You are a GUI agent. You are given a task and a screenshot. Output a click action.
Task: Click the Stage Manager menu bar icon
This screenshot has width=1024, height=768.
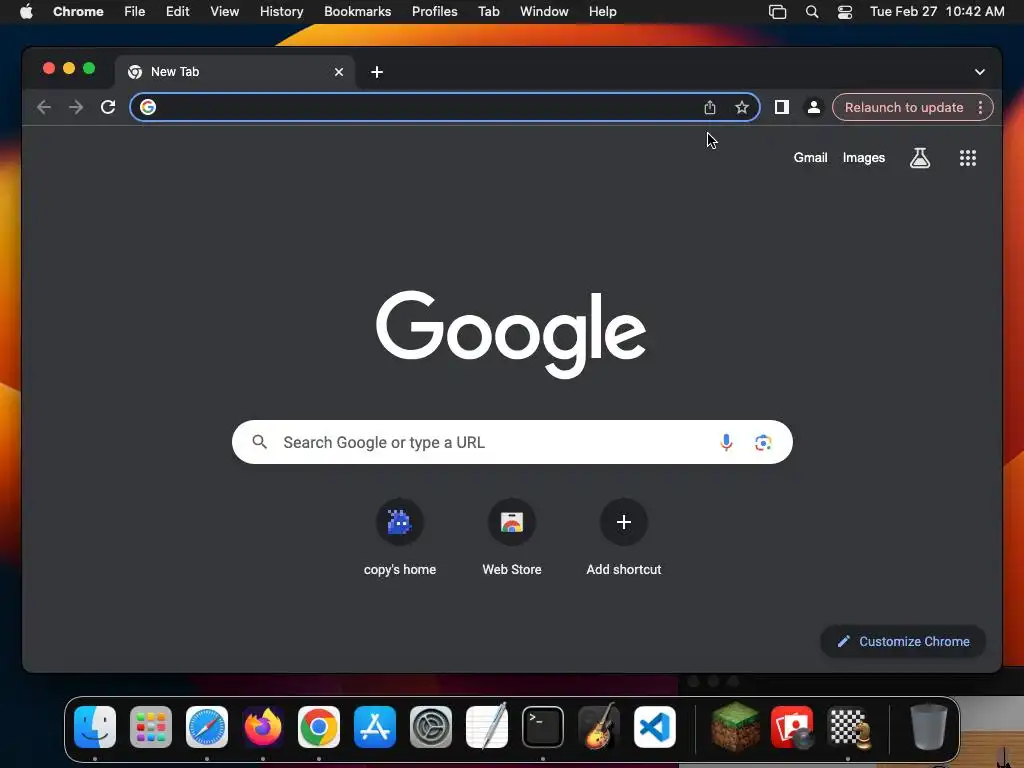coord(777,12)
